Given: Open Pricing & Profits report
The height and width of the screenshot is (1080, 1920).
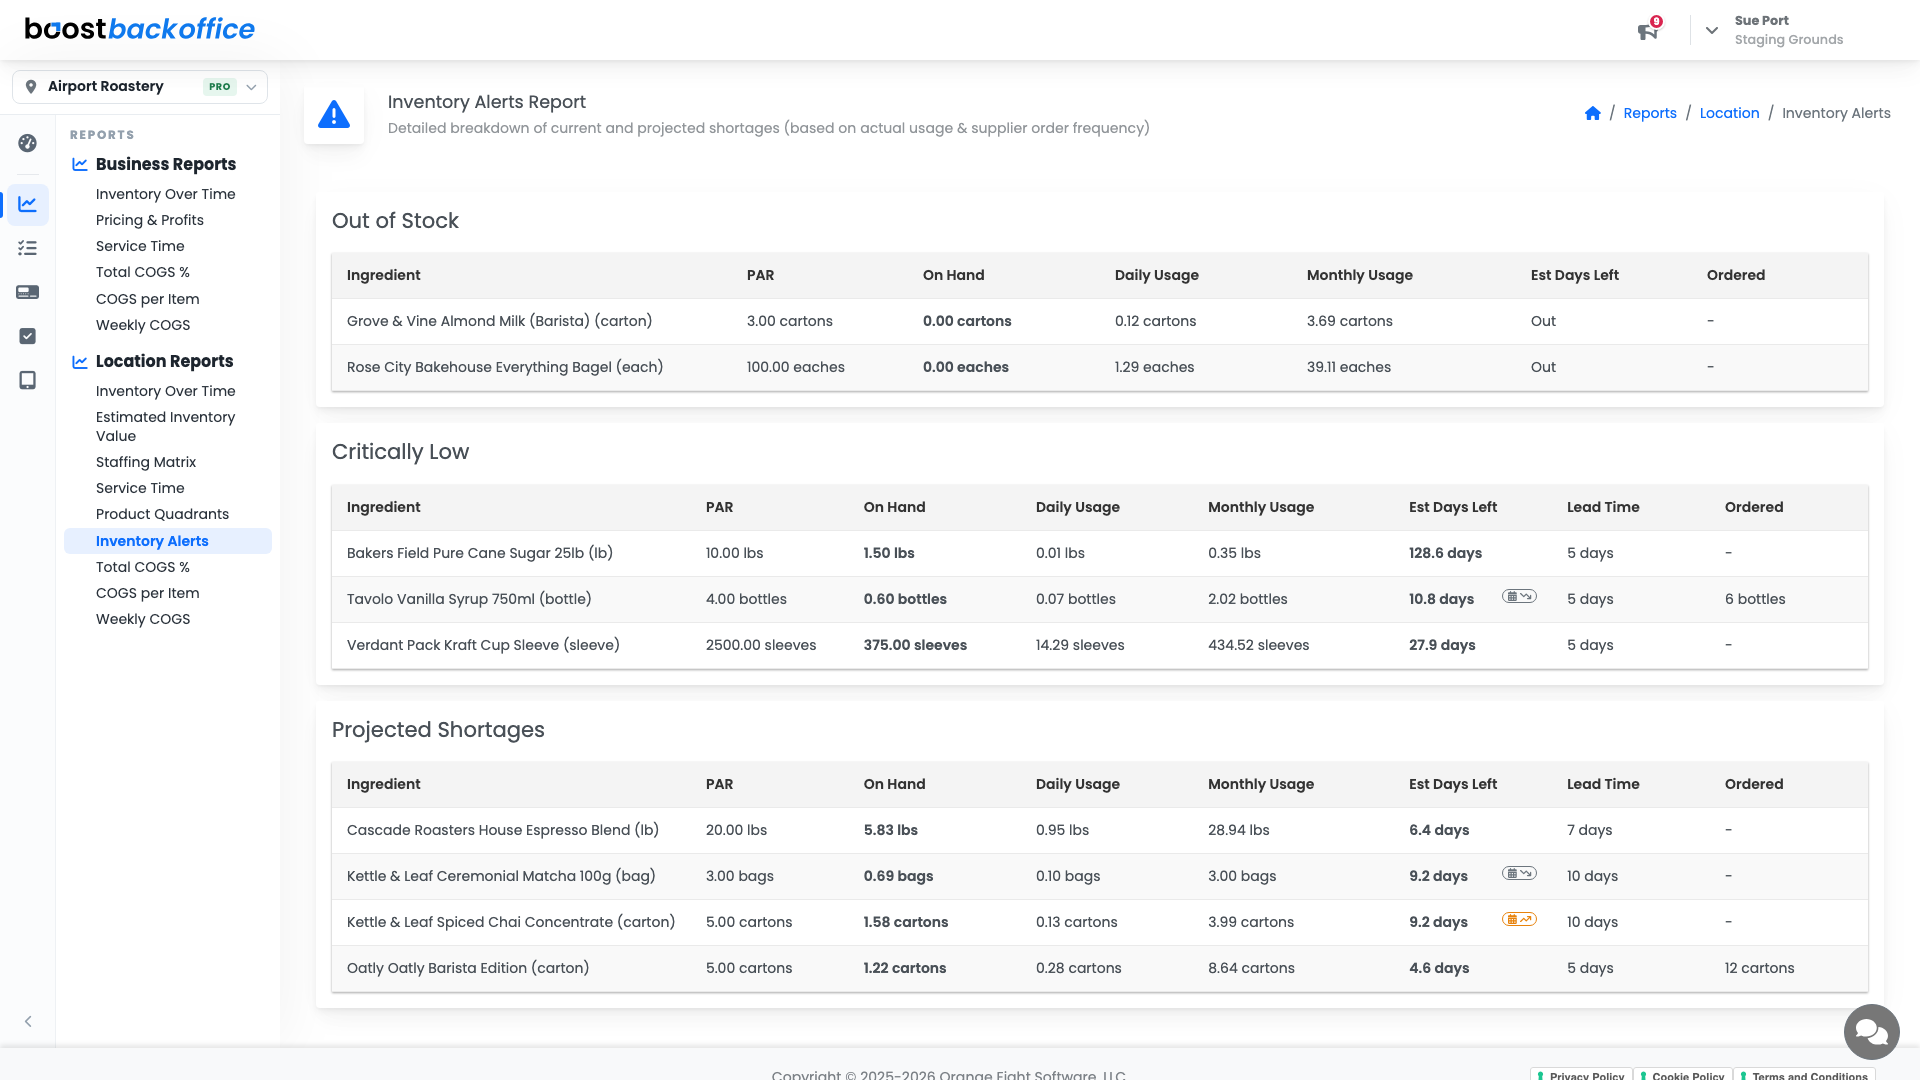Looking at the screenshot, I should click(x=150, y=220).
